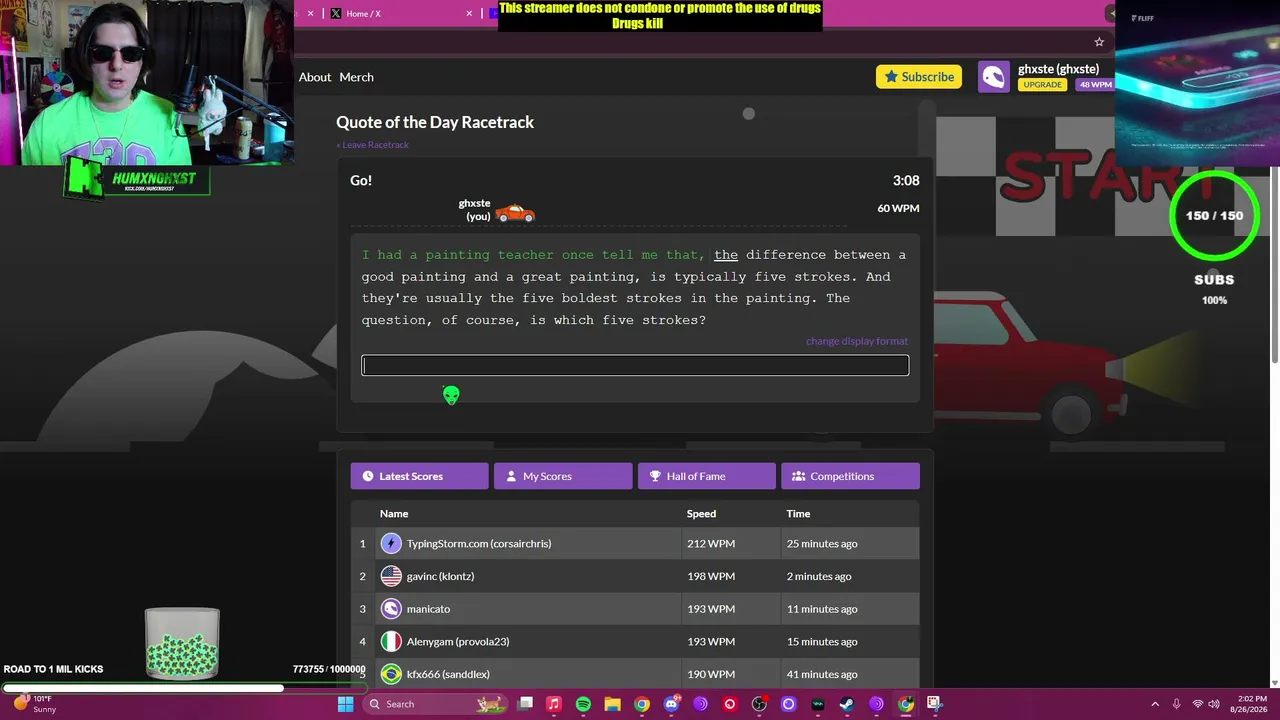Click gavinc US flag icon
The width and height of the screenshot is (1280, 720).
pos(391,576)
